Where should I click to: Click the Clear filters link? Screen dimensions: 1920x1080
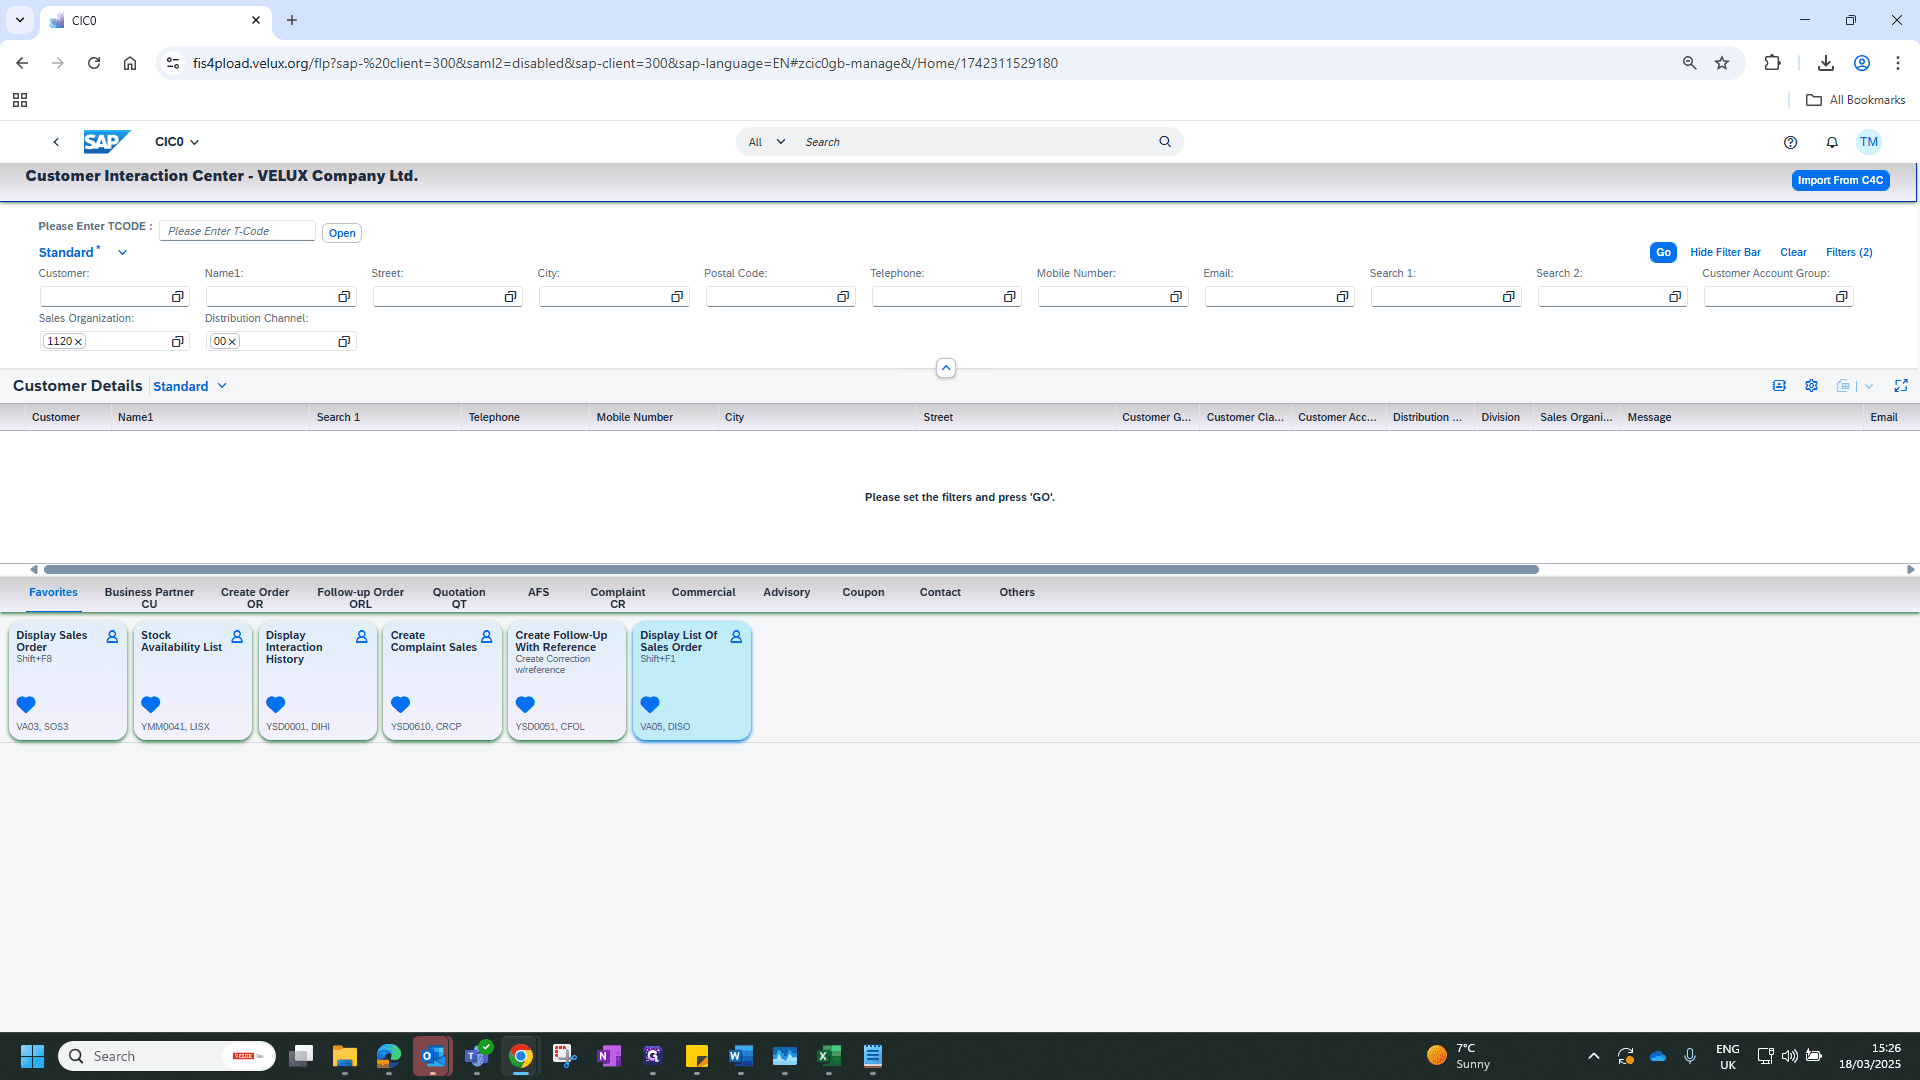pyautogui.click(x=1793, y=253)
